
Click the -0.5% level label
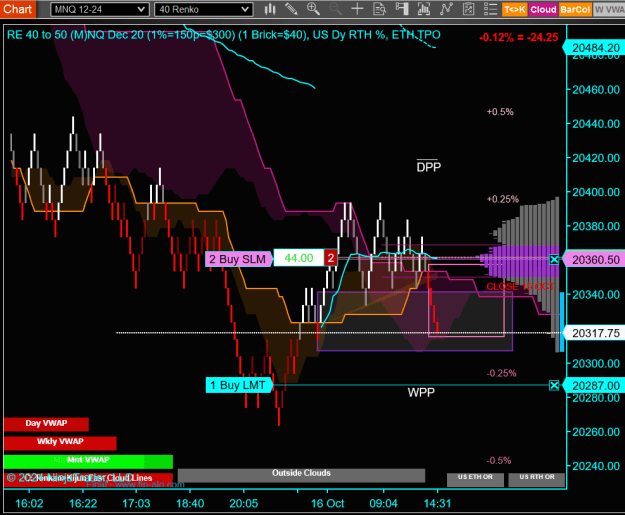(499, 460)
